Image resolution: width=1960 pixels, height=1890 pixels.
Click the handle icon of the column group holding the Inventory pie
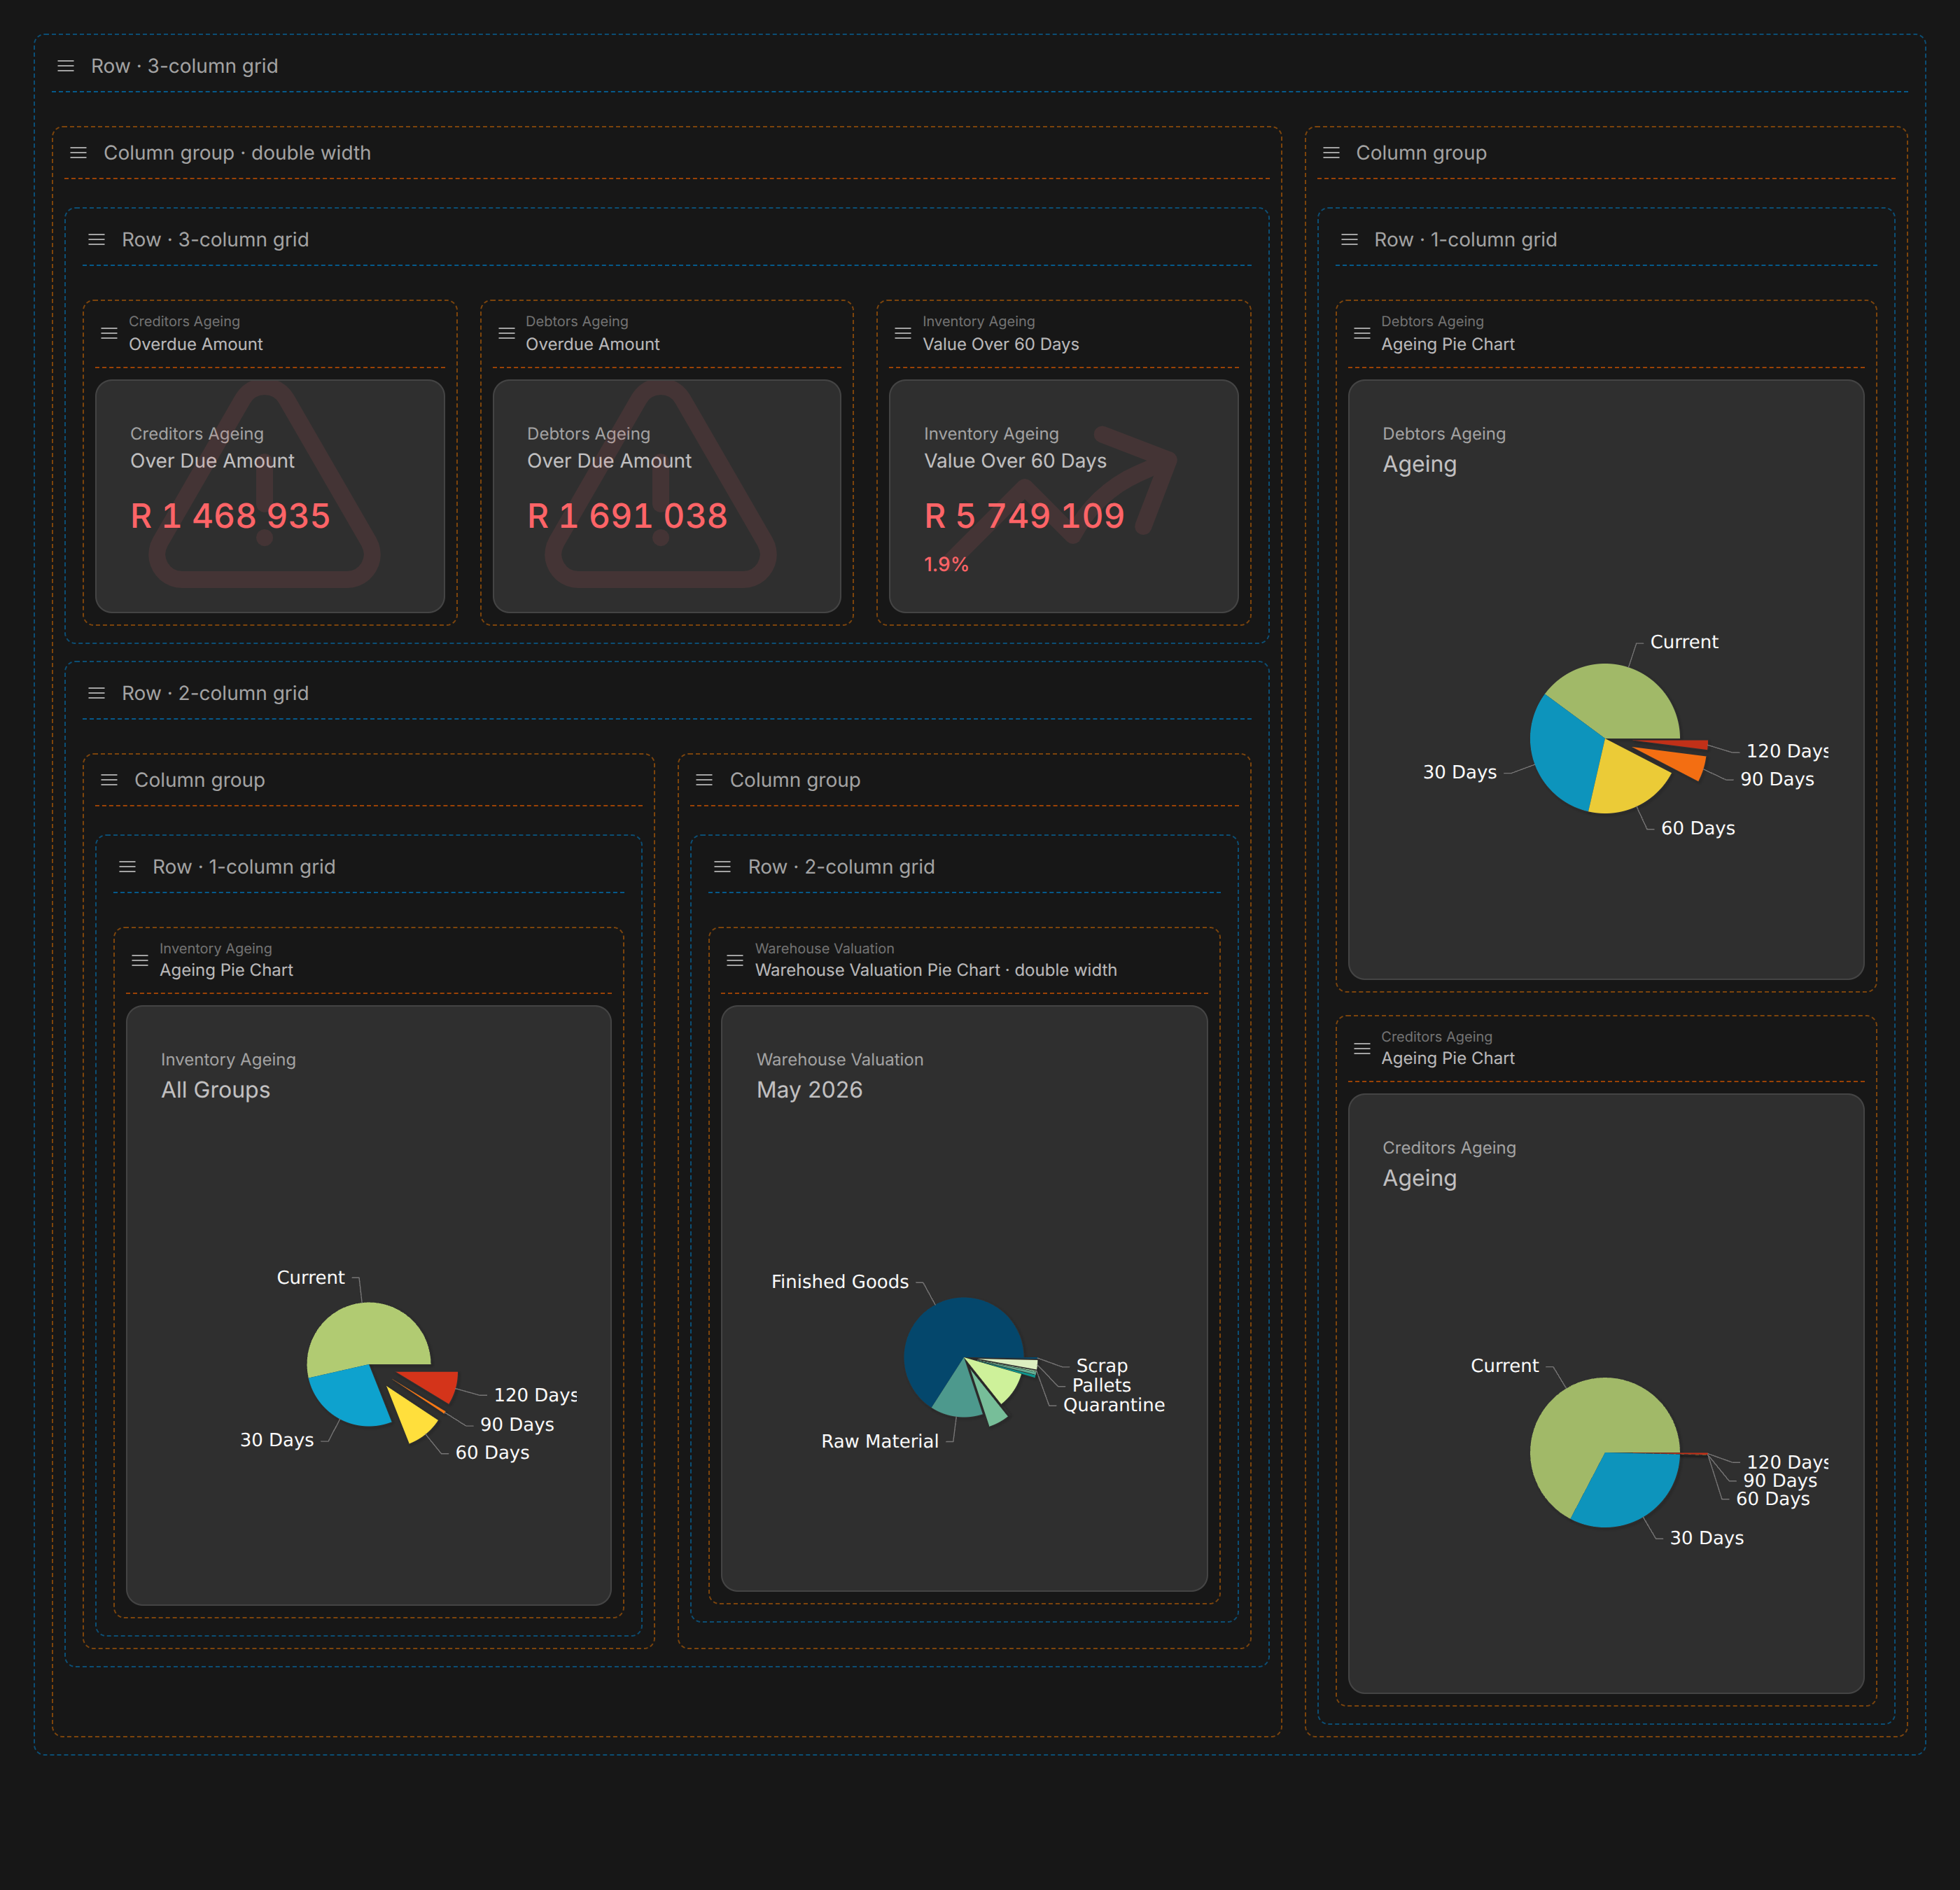pos(109,780)
